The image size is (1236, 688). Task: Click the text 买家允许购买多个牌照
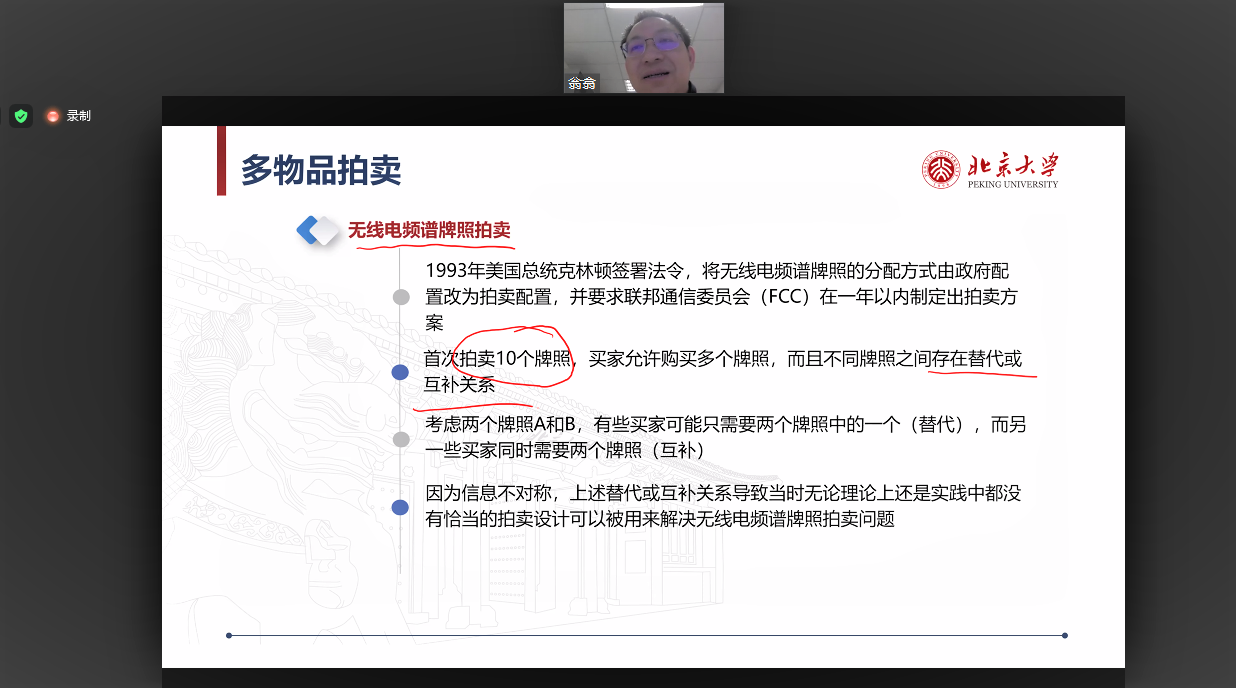point(680,359)
